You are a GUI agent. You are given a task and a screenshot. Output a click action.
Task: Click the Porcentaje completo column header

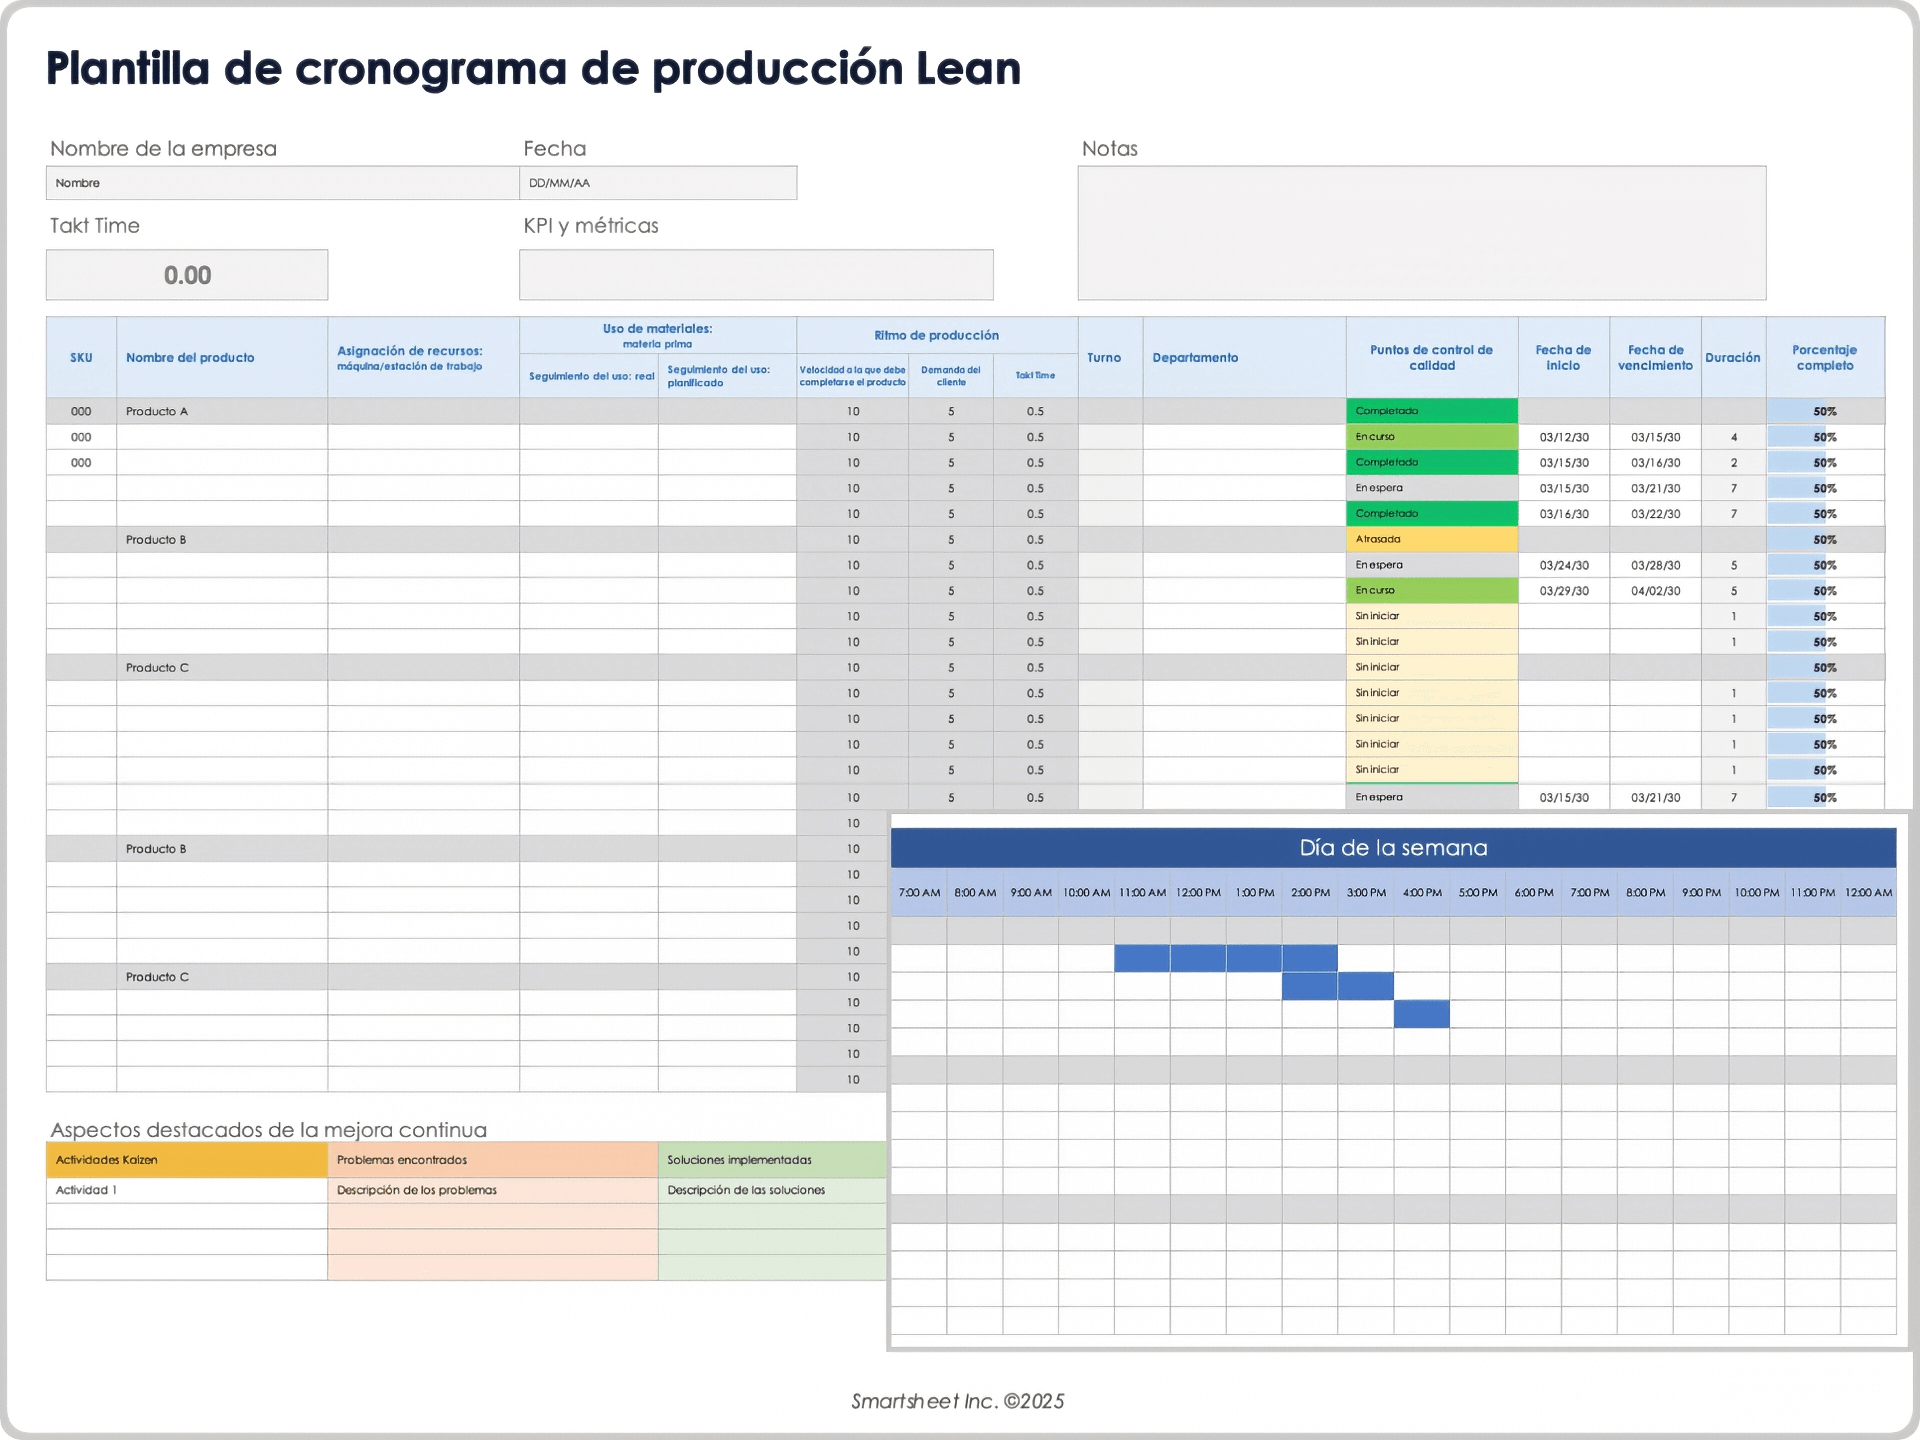[x=1824, y=358]
